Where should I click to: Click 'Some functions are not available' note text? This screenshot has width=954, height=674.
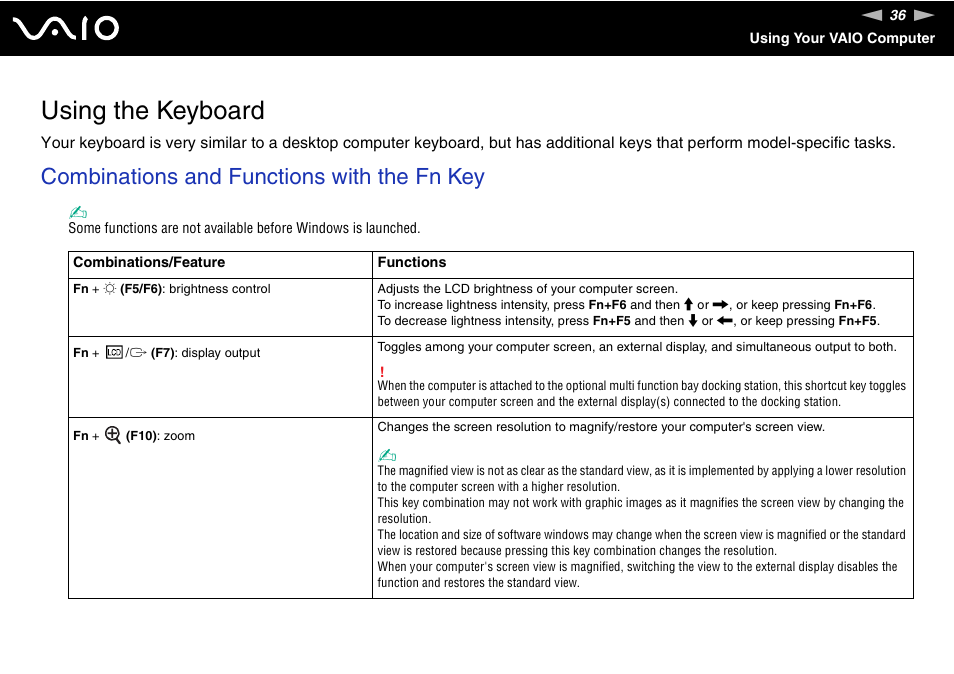click(x=244, y=228)
